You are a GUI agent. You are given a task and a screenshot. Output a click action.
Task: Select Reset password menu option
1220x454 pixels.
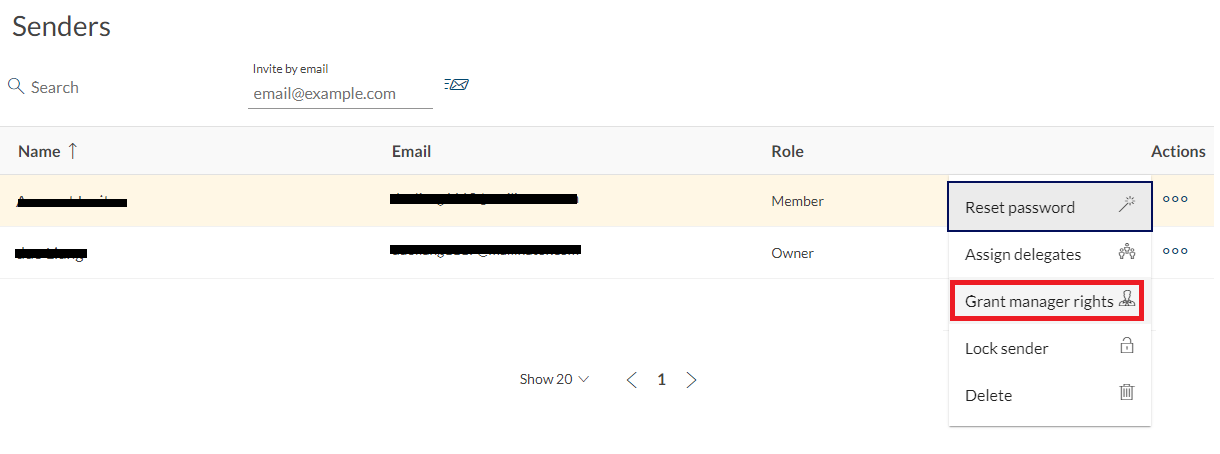[1050, 207]
